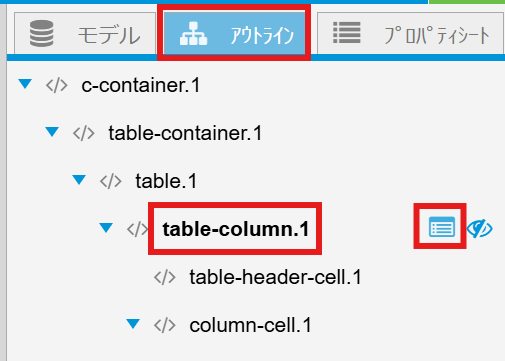Click the code tag icon beside table-header-cell.1
Screen dimensions: 505x361
(165, 277)
